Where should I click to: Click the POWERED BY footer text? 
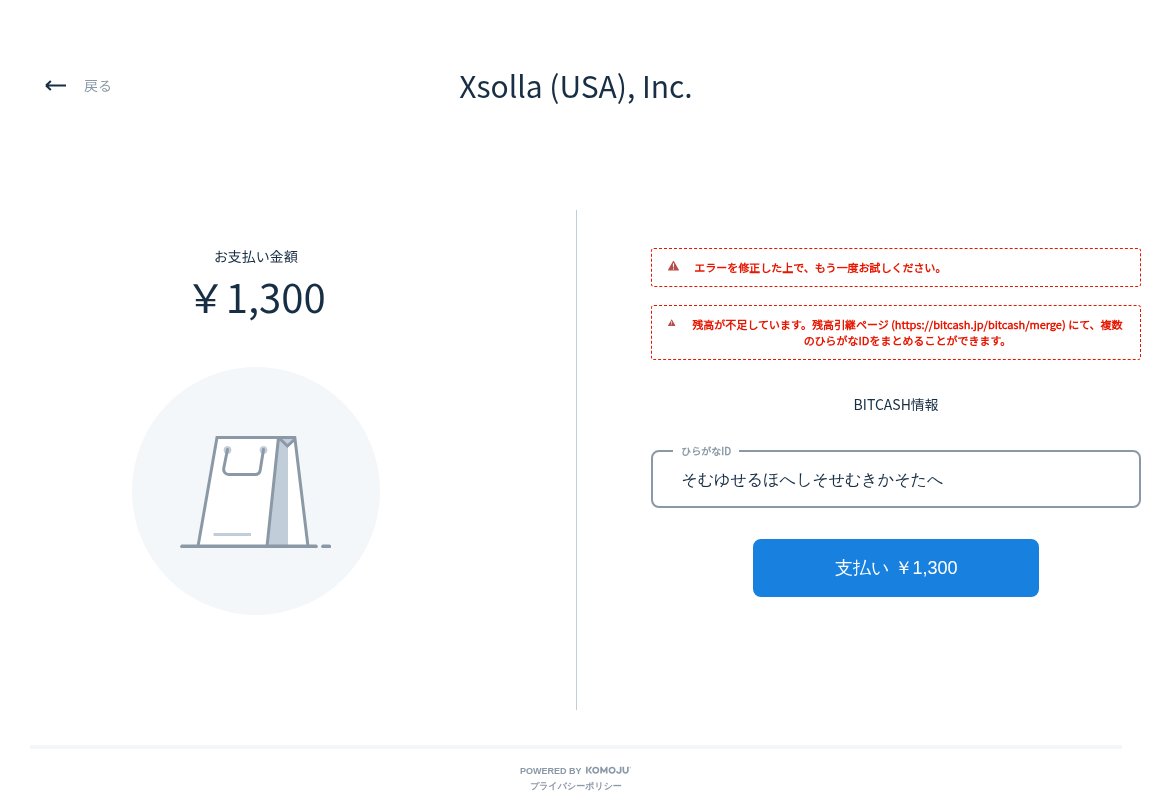point(550,771)
